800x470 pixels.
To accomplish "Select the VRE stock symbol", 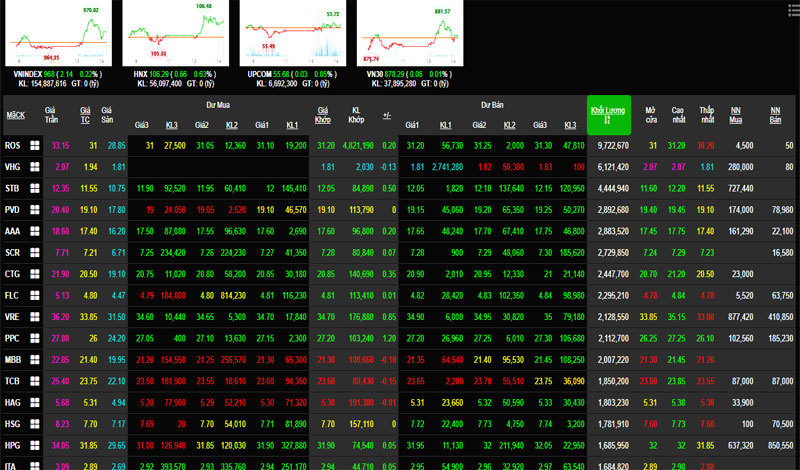I will [x=12, y=316].
